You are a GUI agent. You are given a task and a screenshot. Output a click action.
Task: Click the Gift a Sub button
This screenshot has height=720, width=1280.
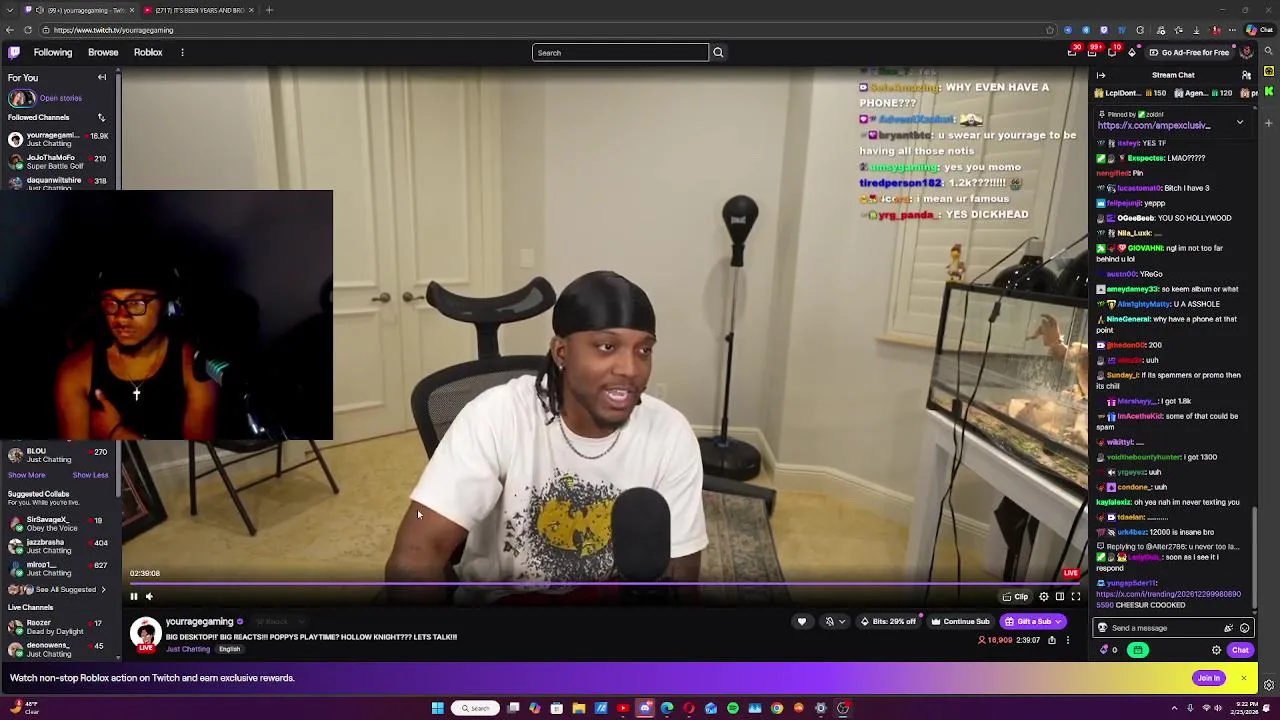[x=1033, y=622]
